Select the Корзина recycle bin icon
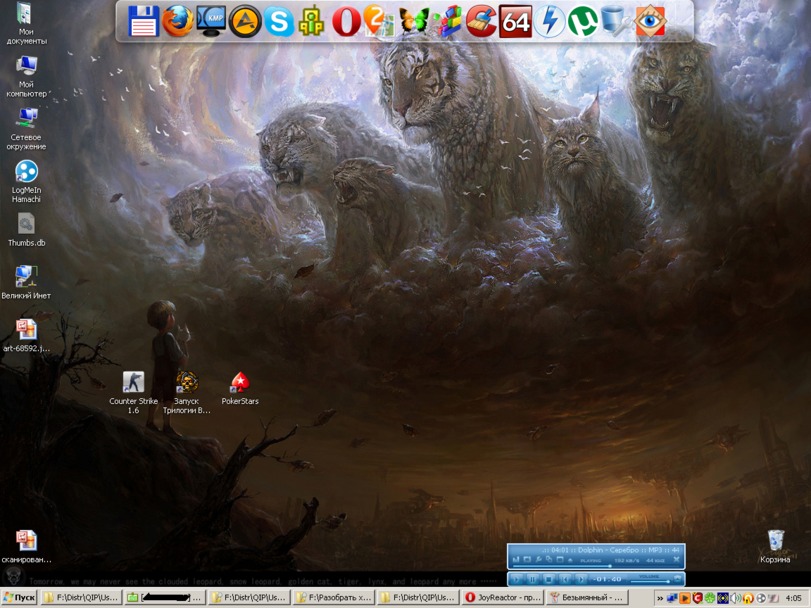Image resolution: width=811 pixels, height=608 pixels. pos(775,546)
